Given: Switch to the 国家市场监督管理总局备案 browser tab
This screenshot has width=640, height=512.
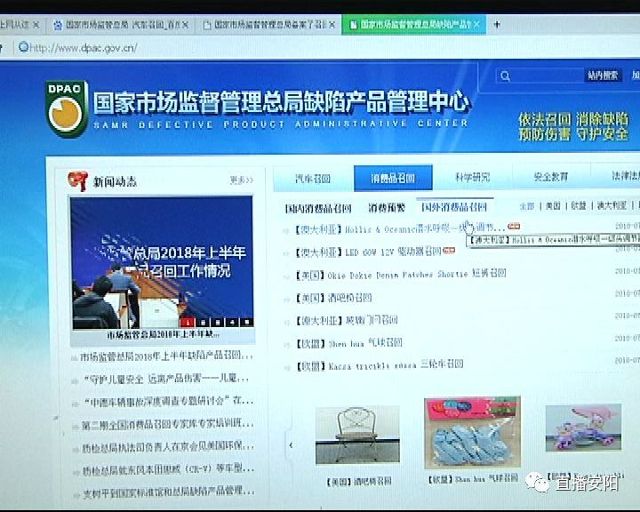Looking at the screenshot, I should point(267,25).
